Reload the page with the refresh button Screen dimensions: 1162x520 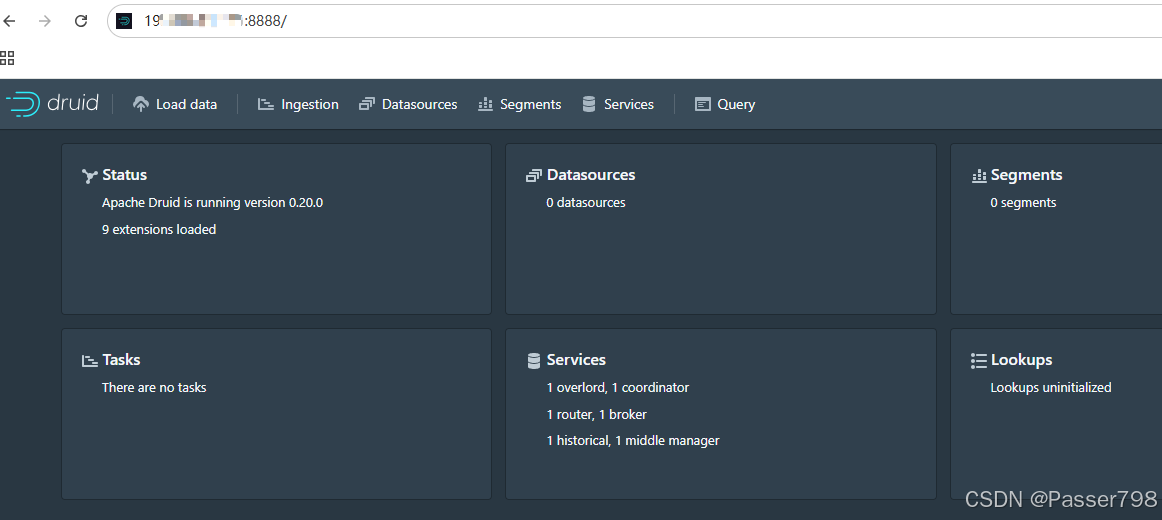[82, 21]
